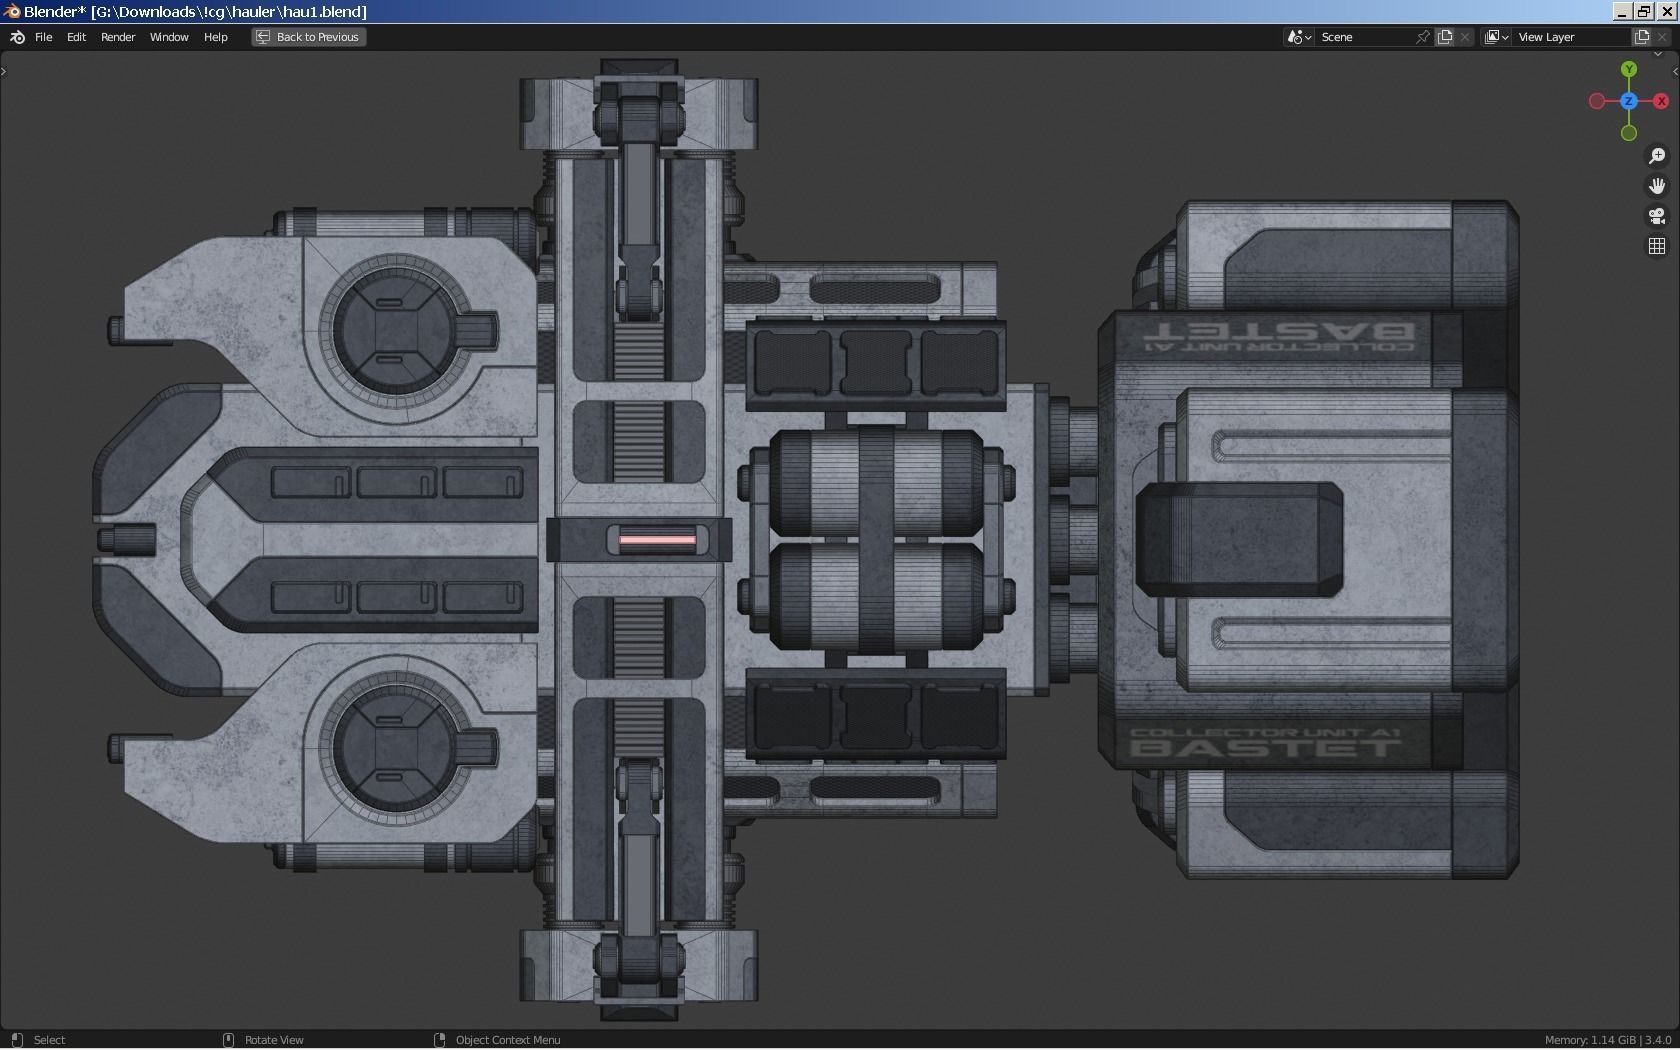1680x1050 pixels.
Task: Add a new View Layer with the copy icon
Action: (x=1641, y=37)
